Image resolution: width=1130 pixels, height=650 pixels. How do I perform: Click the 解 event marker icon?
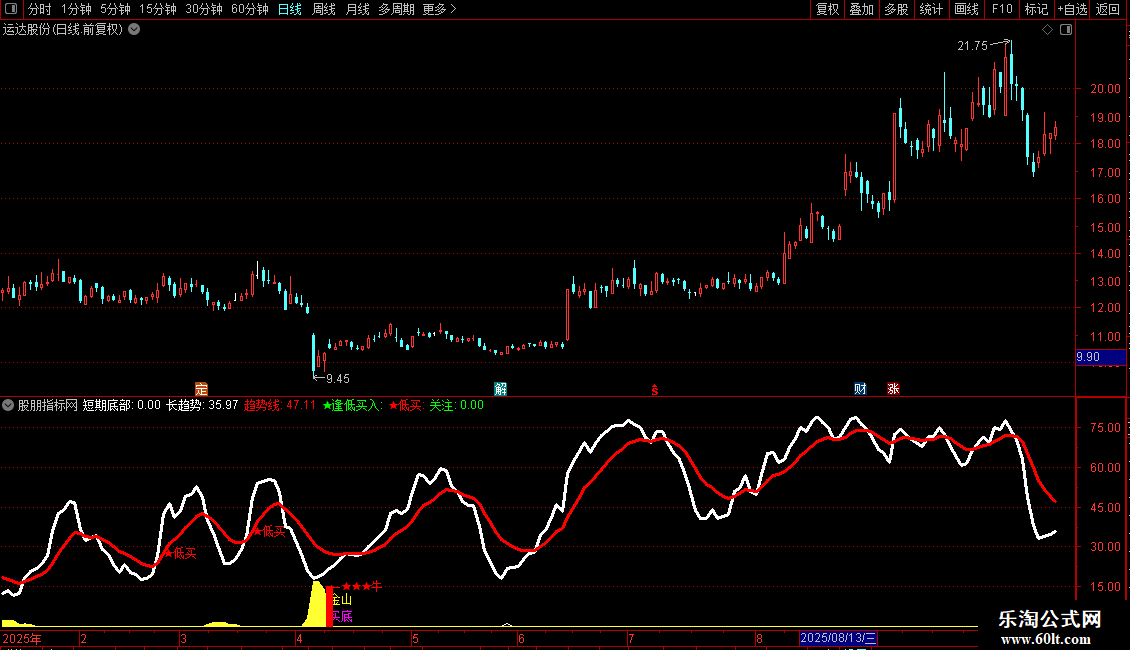click(x=500, y=389)
